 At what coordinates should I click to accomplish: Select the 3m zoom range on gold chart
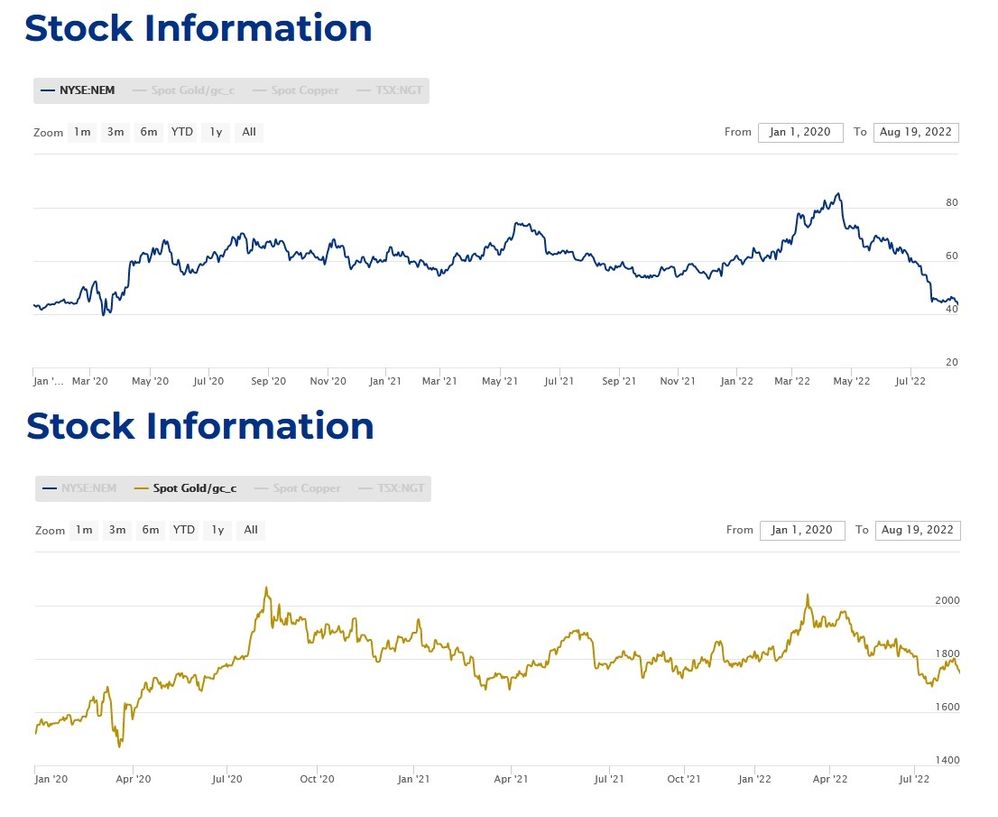[x=117, y=530]
